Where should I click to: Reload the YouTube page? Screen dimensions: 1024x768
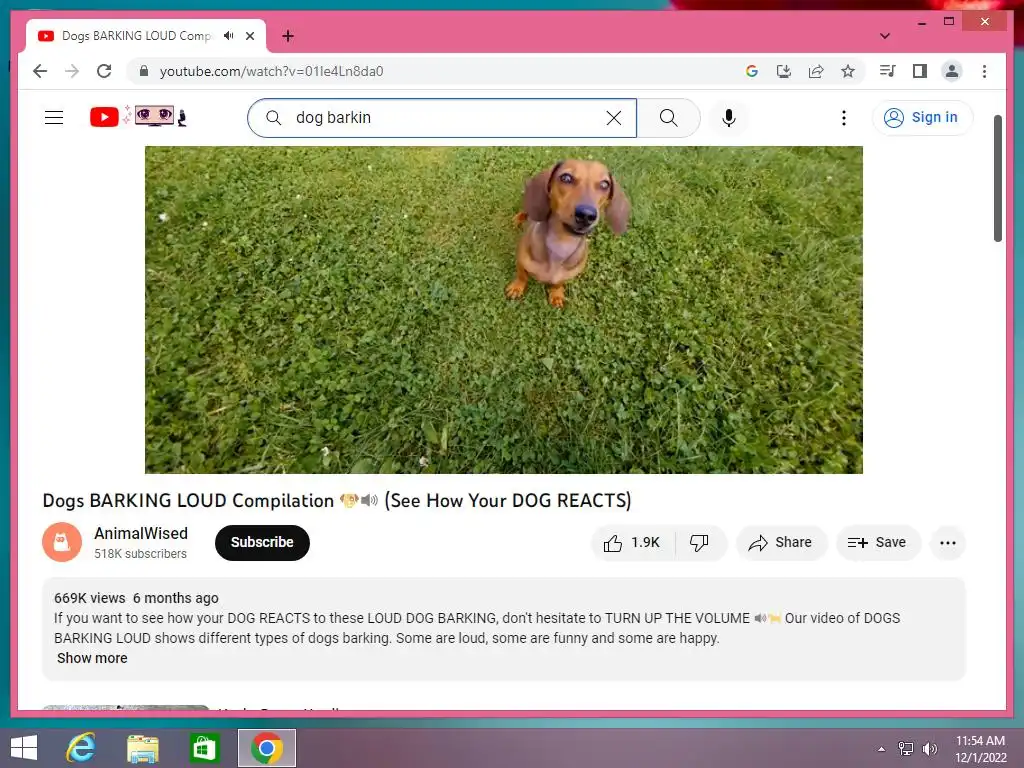pyautogui.click(x=104, y=71)
